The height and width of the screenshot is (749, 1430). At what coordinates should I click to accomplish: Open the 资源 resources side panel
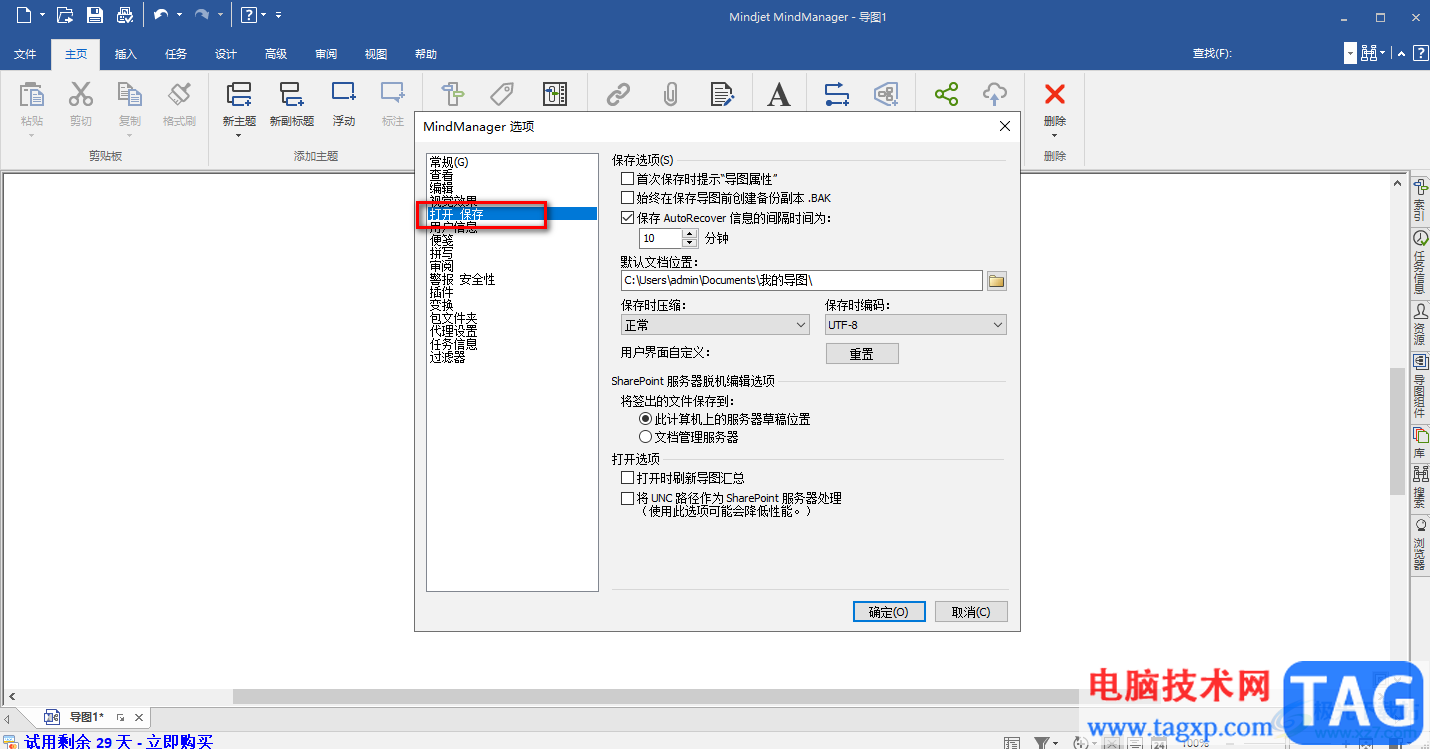pyautogui.click(x=1419, y=325)
